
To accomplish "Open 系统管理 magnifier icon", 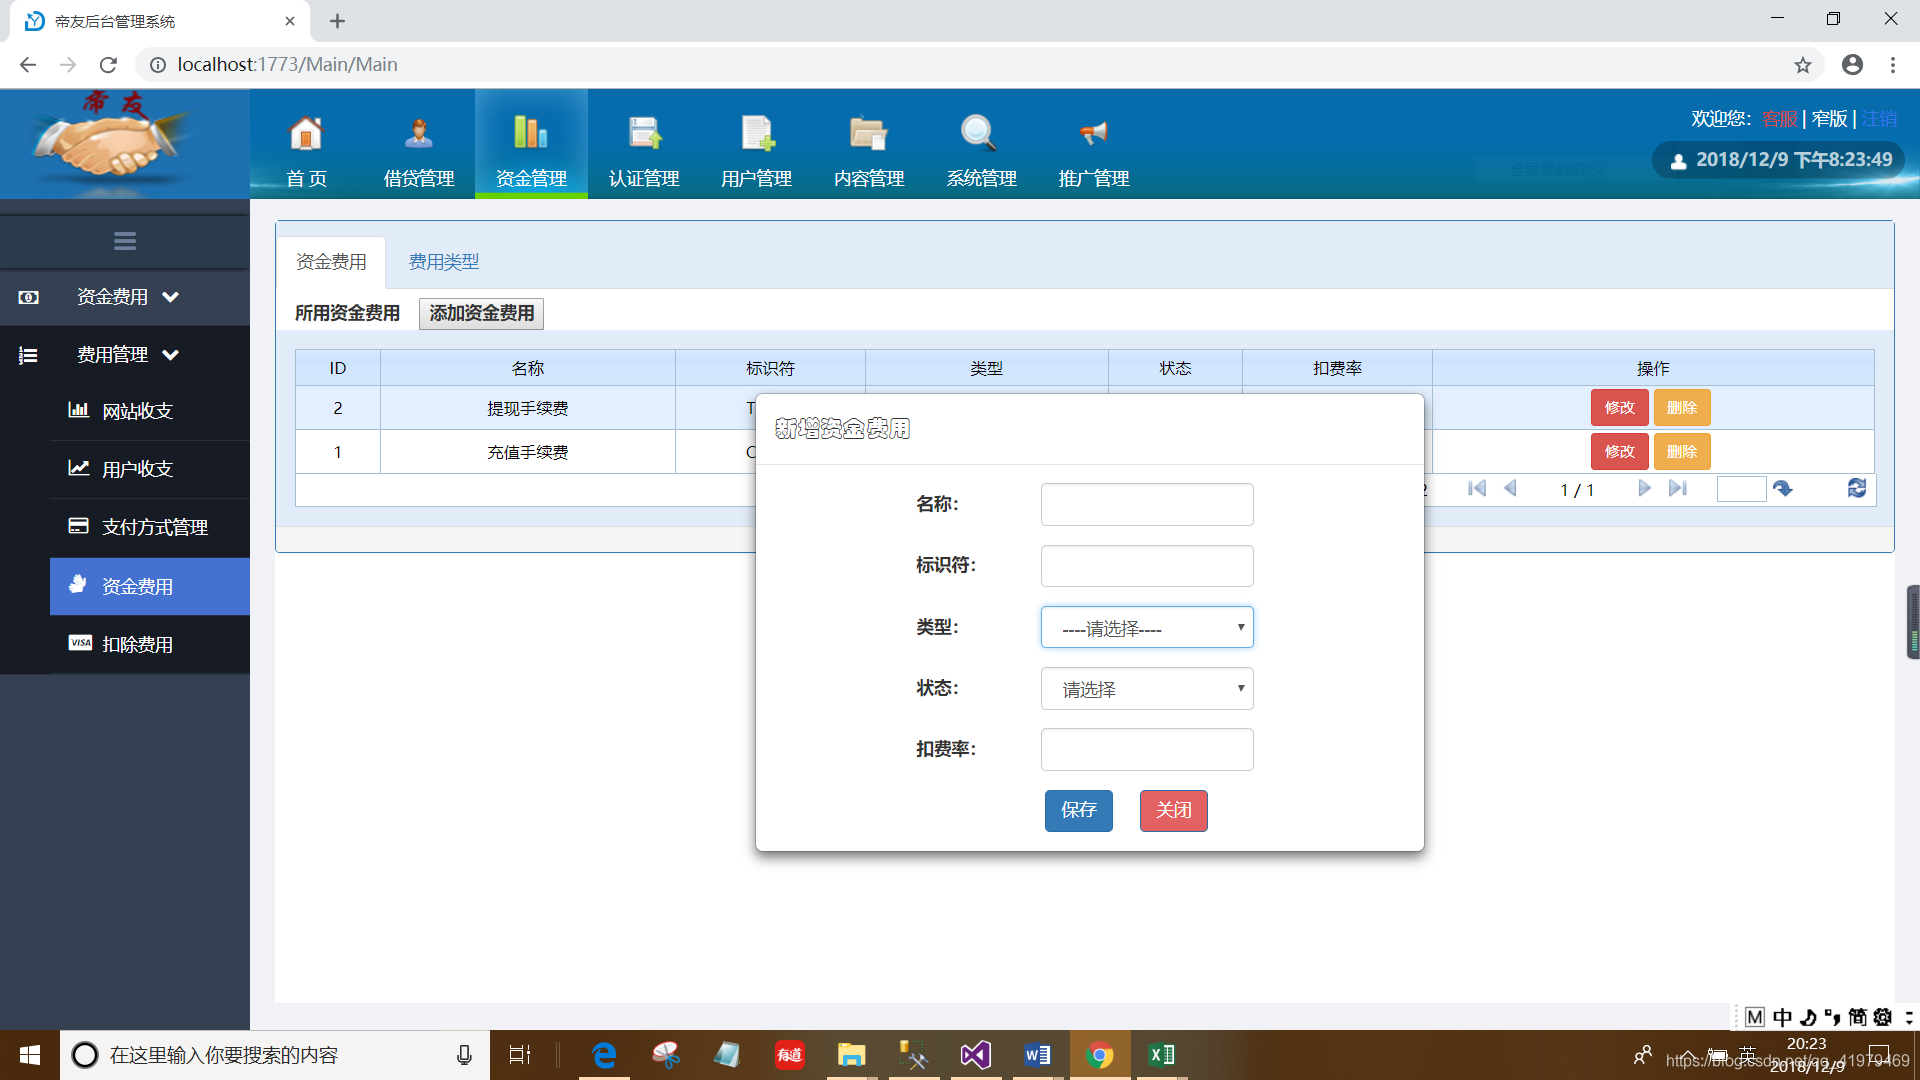I will 978,133.
